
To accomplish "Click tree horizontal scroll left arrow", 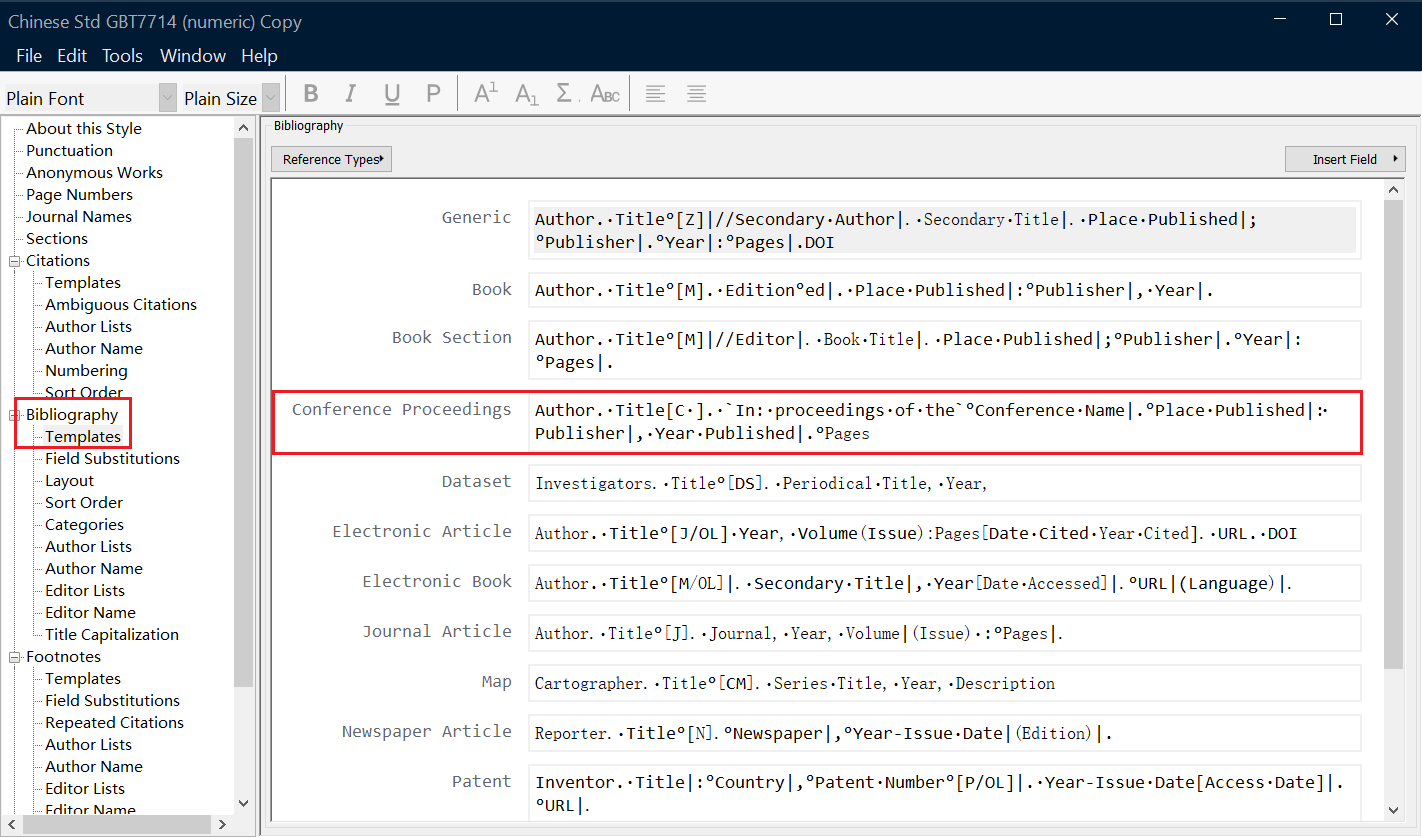I will [x=12, y=825].
